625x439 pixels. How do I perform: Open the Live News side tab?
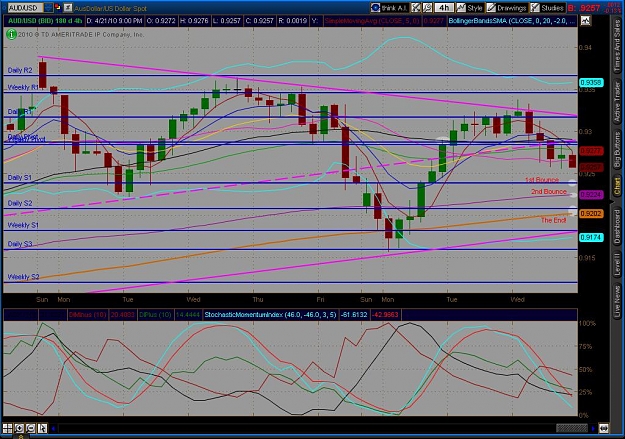point(617,299)
